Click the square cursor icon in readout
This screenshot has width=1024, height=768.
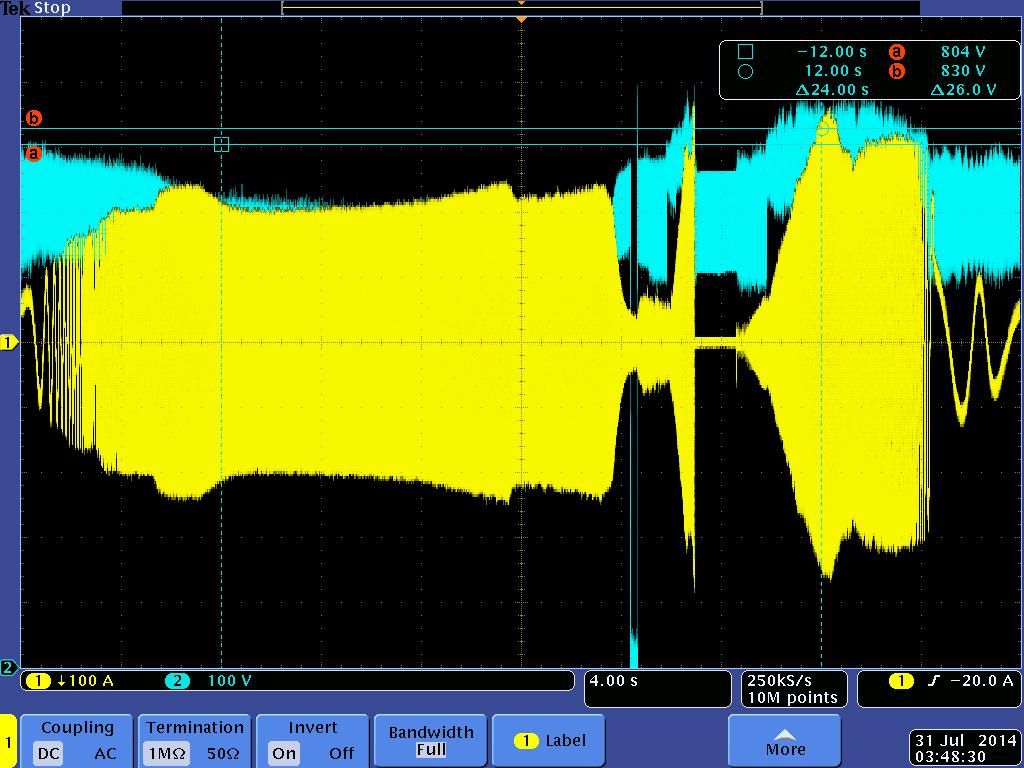point(745,52)
